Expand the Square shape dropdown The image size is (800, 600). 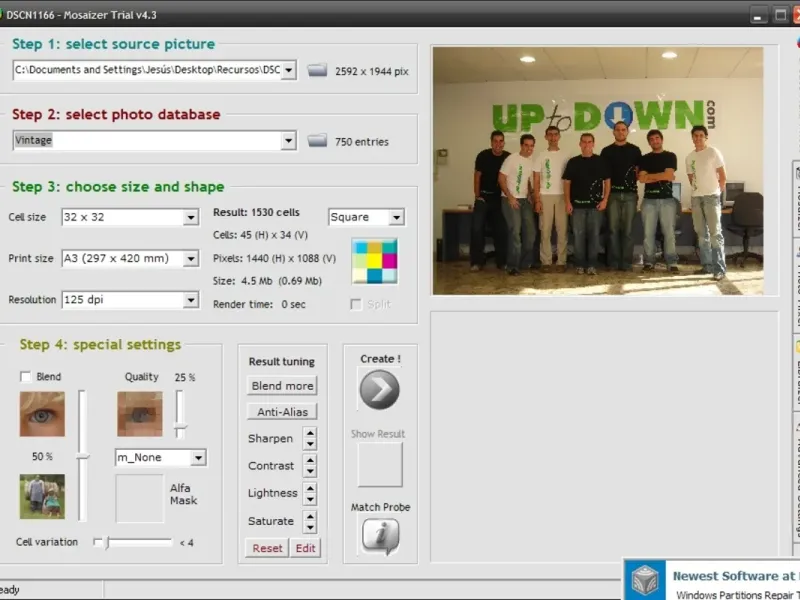pyautogui.click(x=396, y=217)
